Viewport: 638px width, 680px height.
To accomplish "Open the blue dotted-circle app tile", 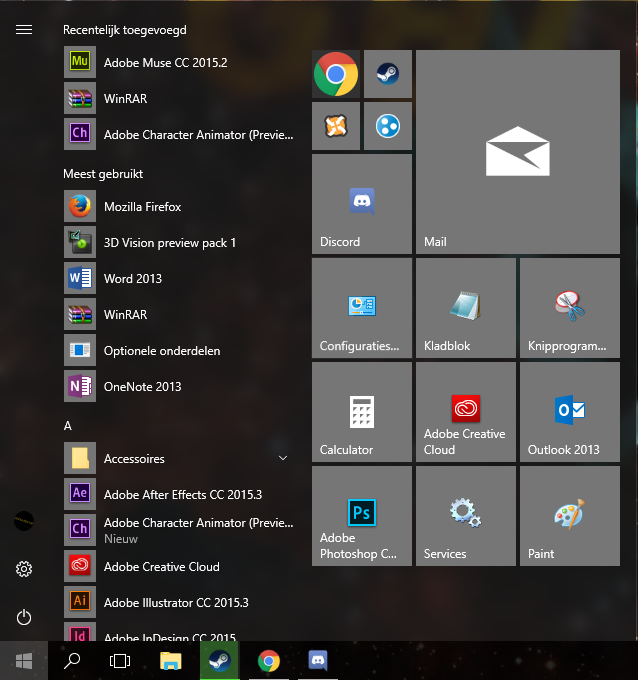I will [388, 126].
